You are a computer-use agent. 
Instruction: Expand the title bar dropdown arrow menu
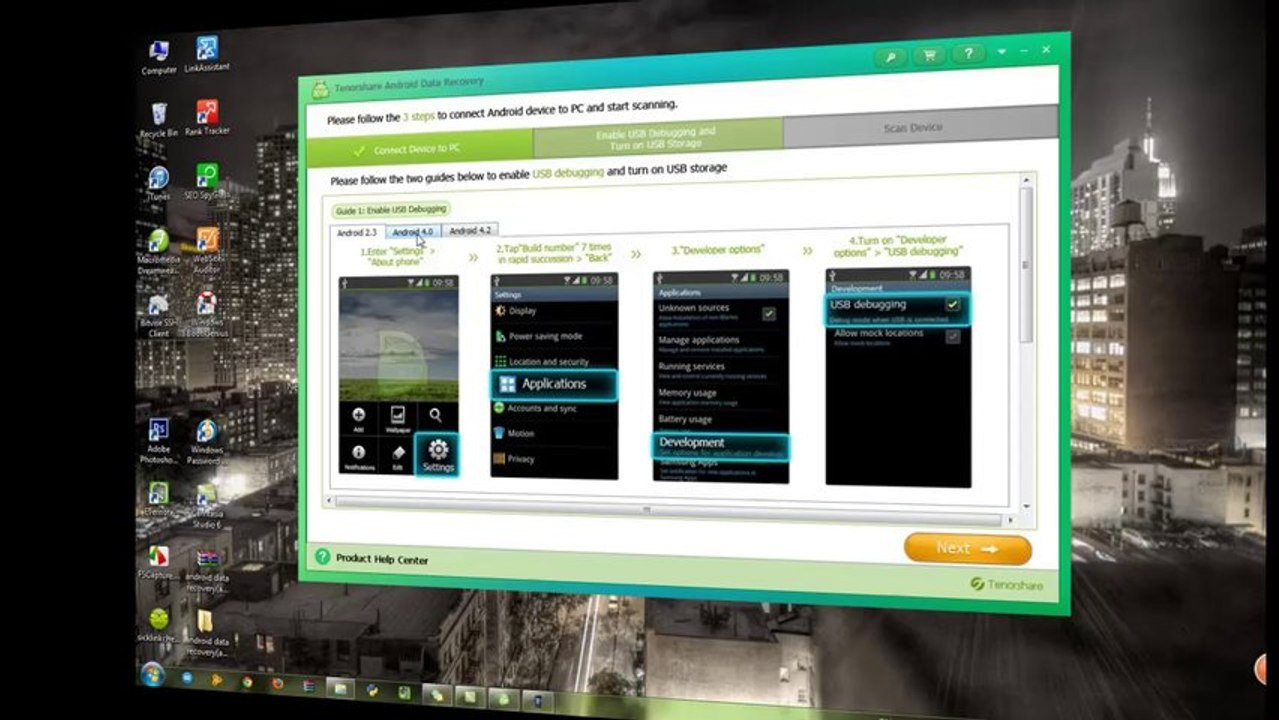tap(1002, 51)
